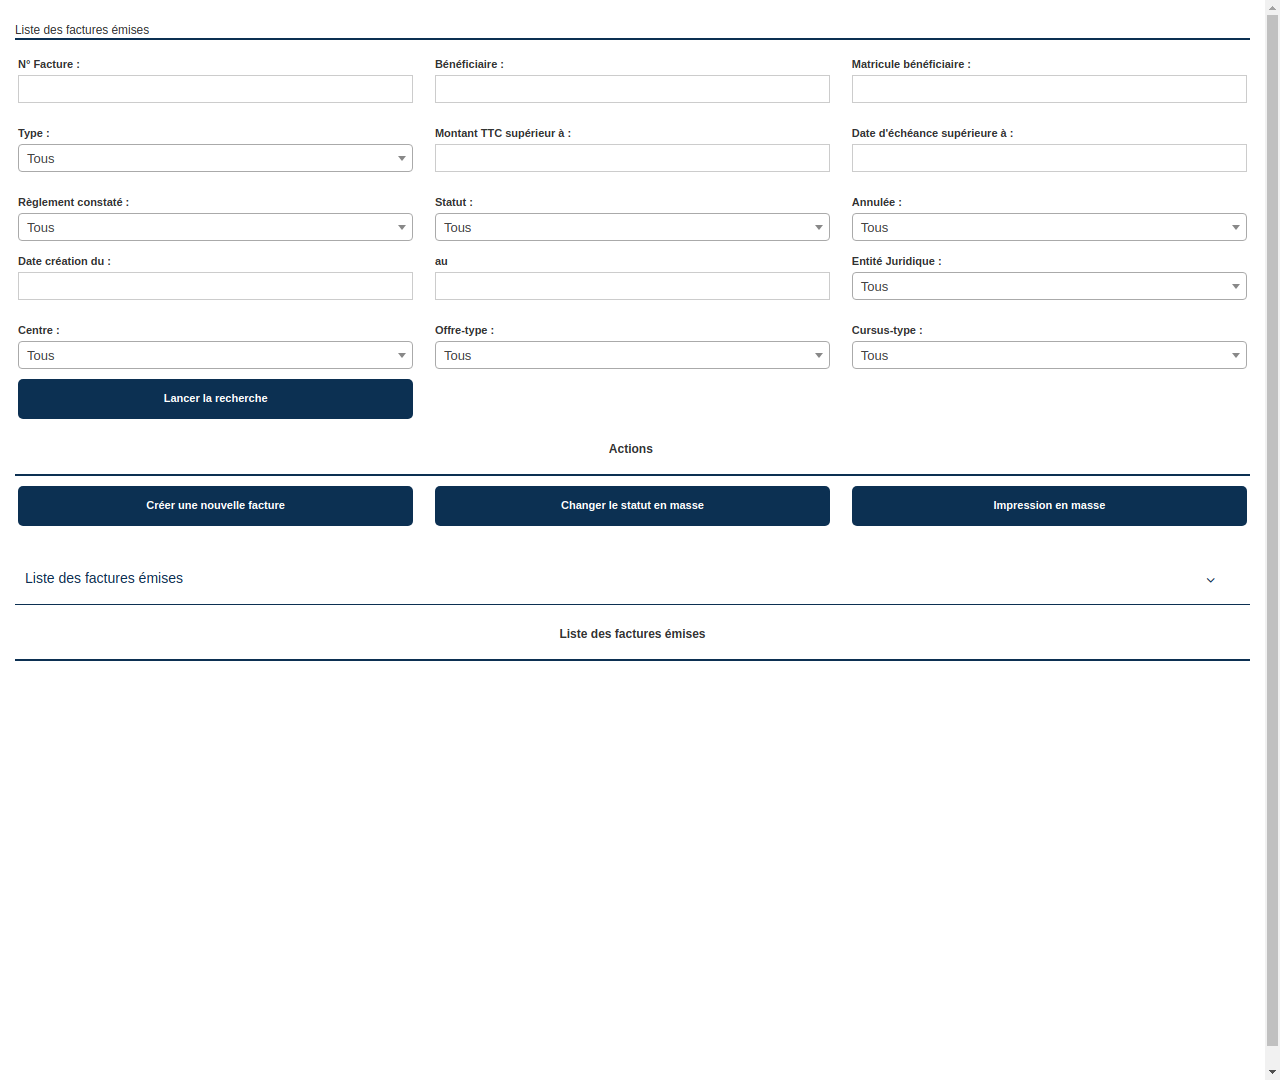The width and height of the screenshot is (1280, 1080).
Task: Open the Règlement constaté dropdown
Action: (215, 227)
